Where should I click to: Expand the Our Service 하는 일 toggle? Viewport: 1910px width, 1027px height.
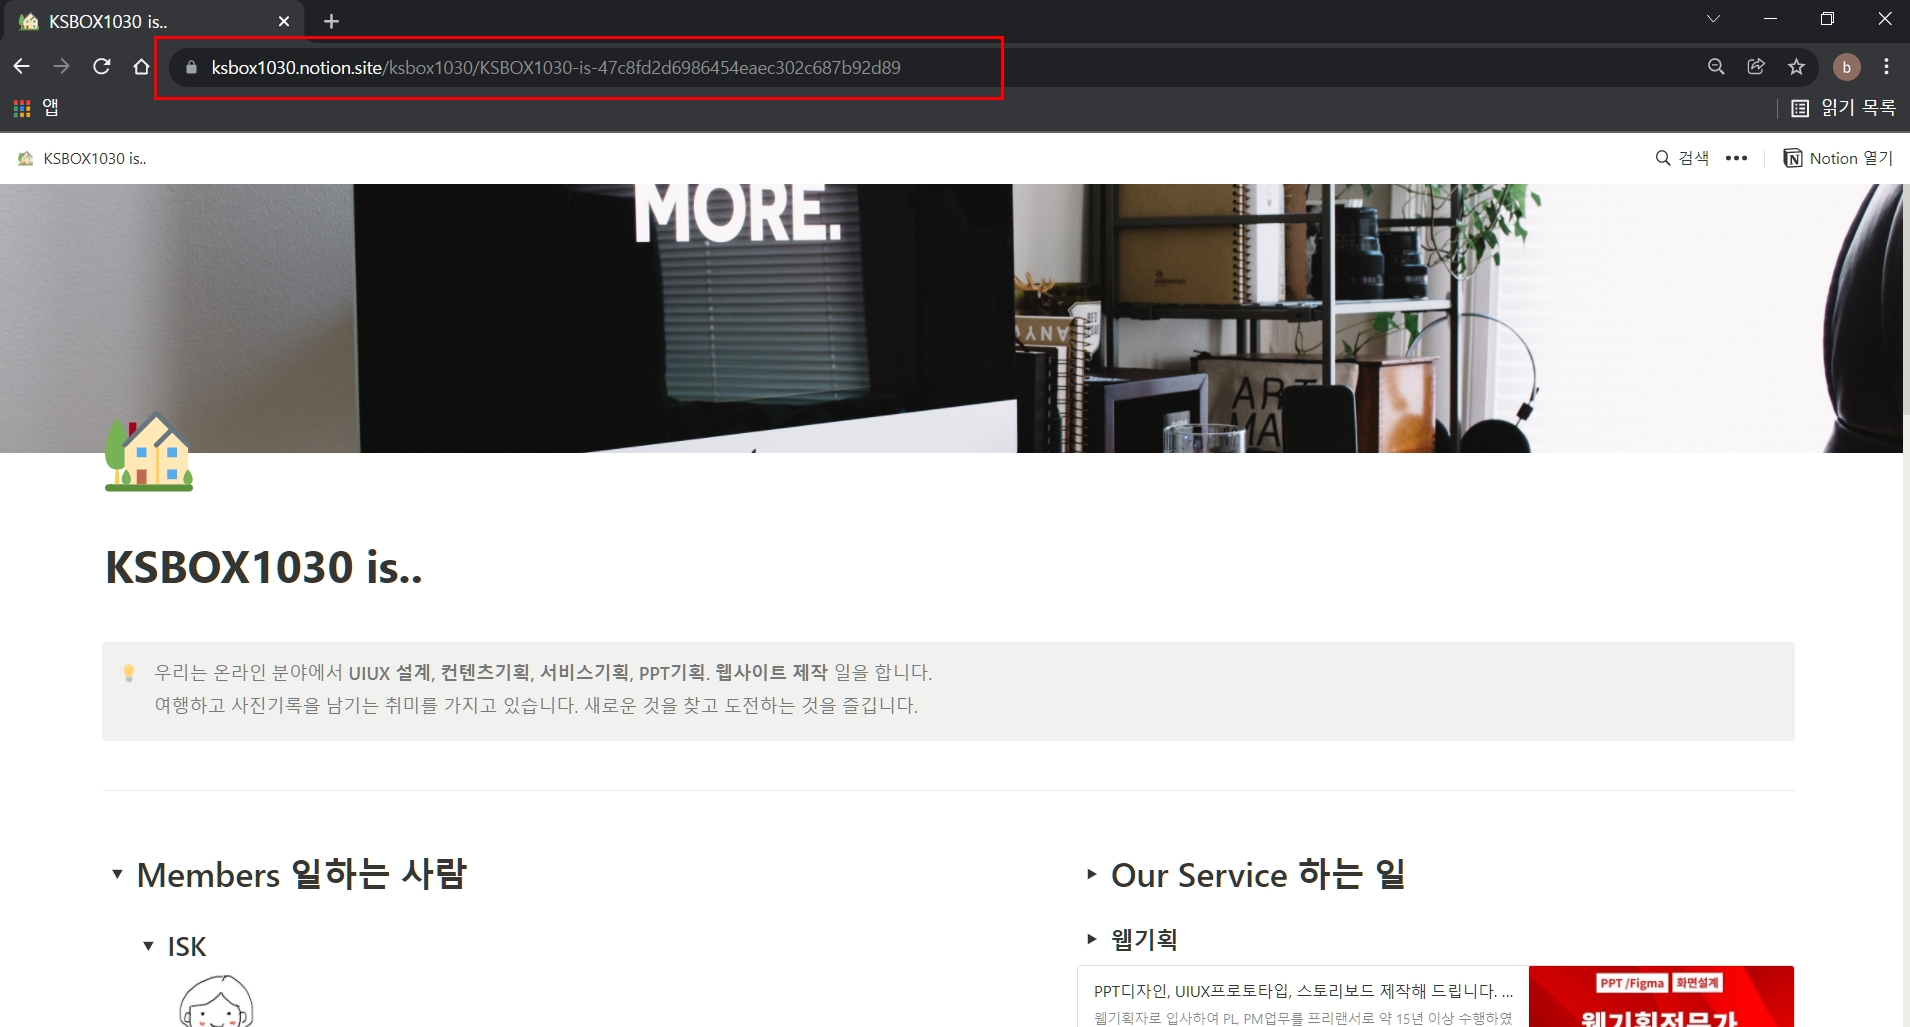(x=1092, y=874)
